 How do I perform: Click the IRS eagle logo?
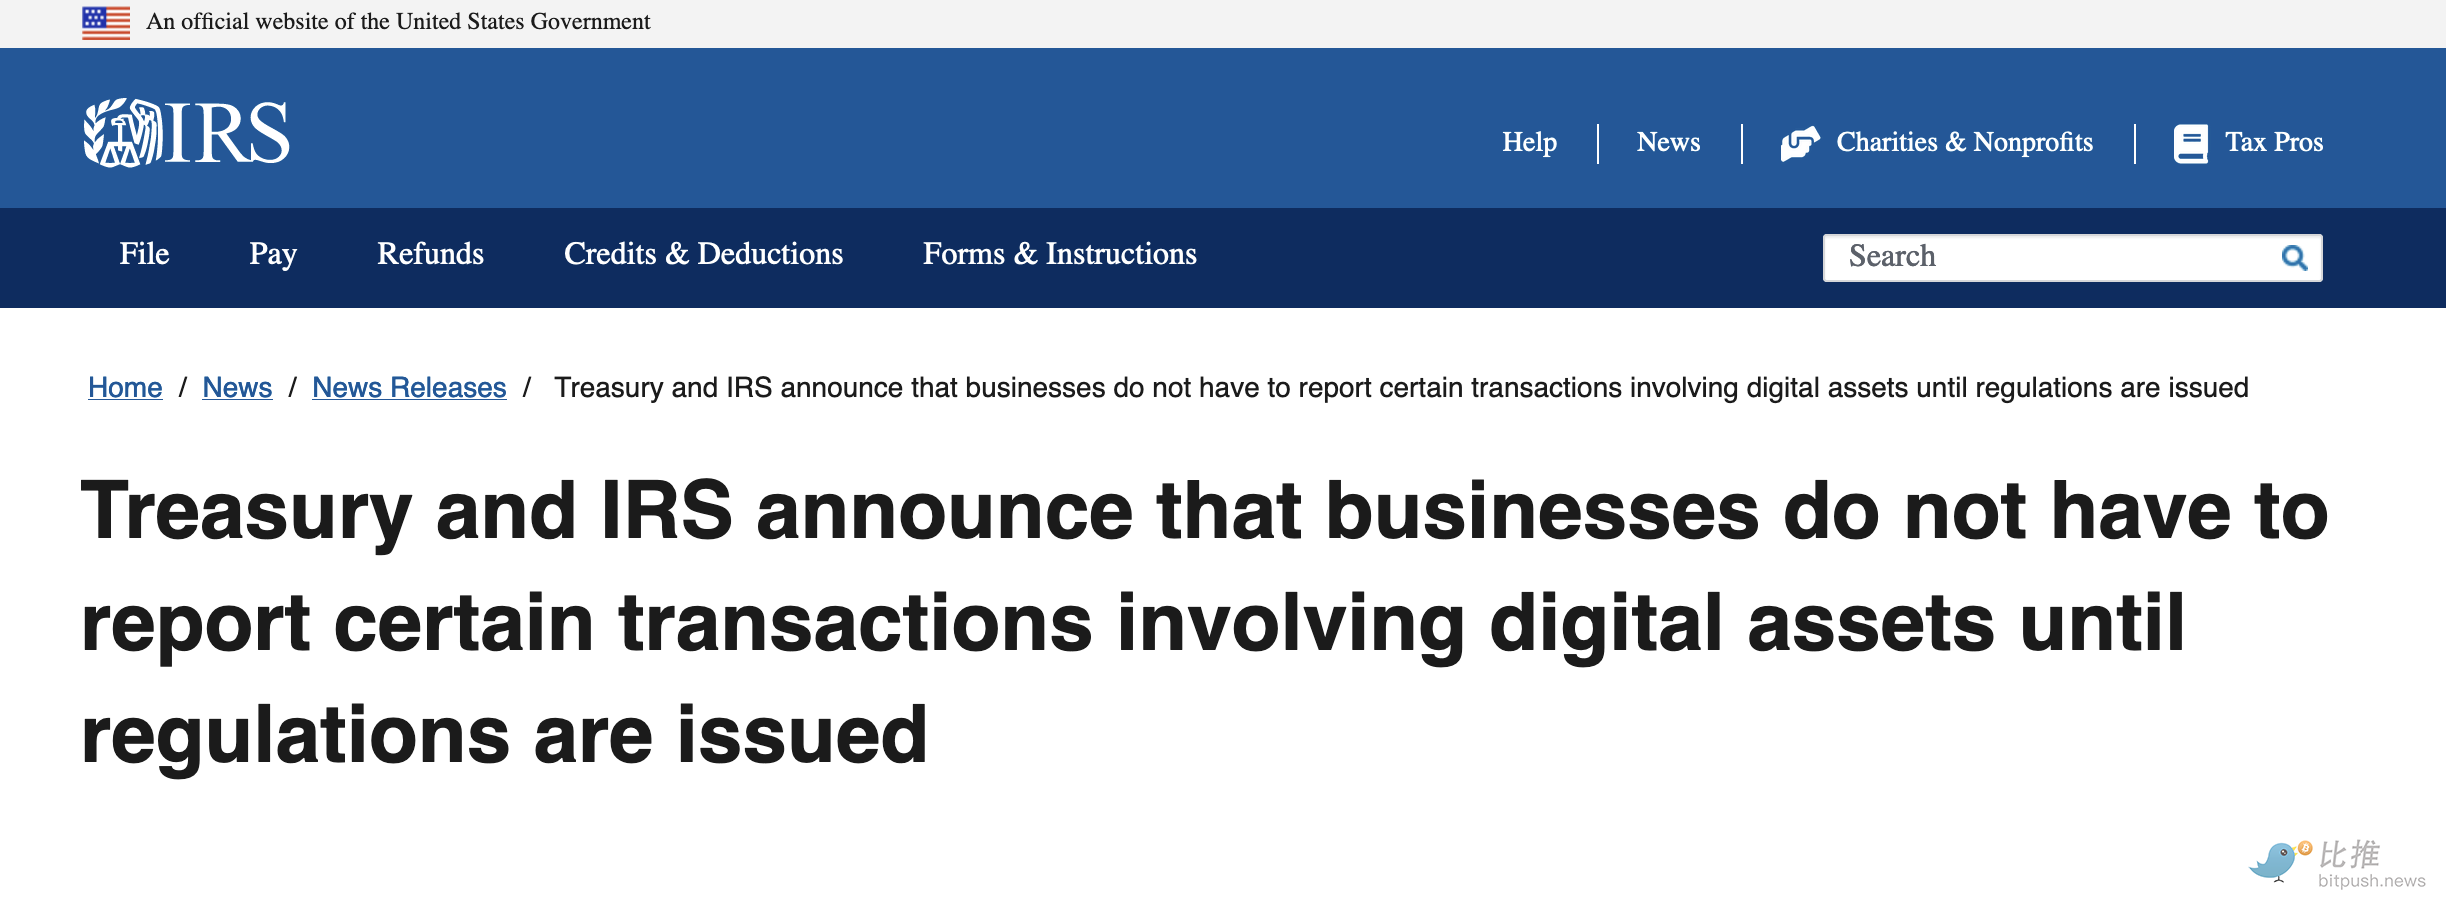pyautogui.click(x=186, y=133)
